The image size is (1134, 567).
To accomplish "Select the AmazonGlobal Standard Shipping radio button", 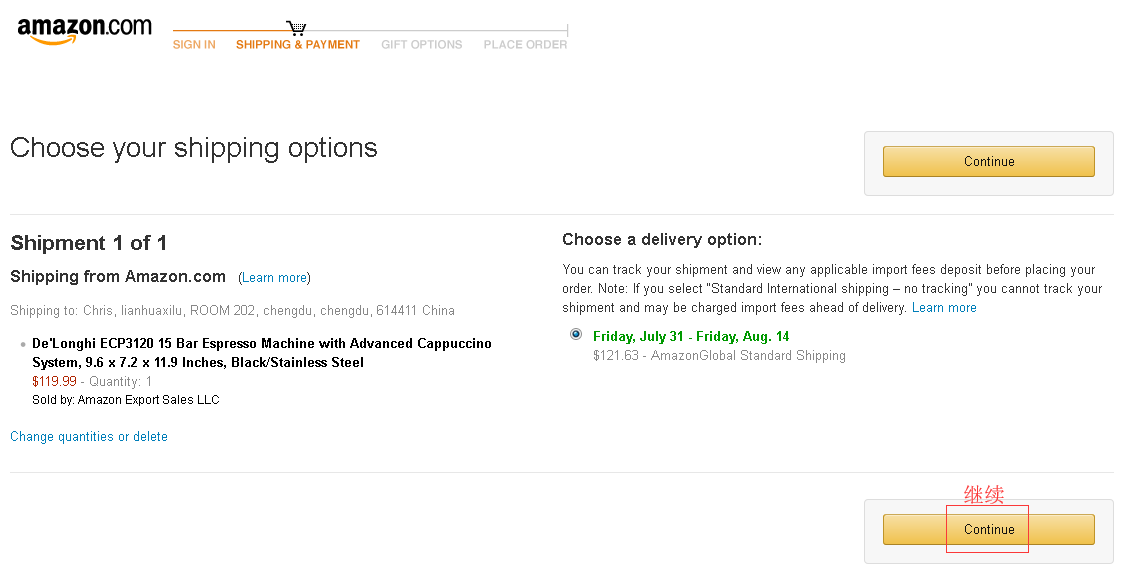I will click(575, 334).
